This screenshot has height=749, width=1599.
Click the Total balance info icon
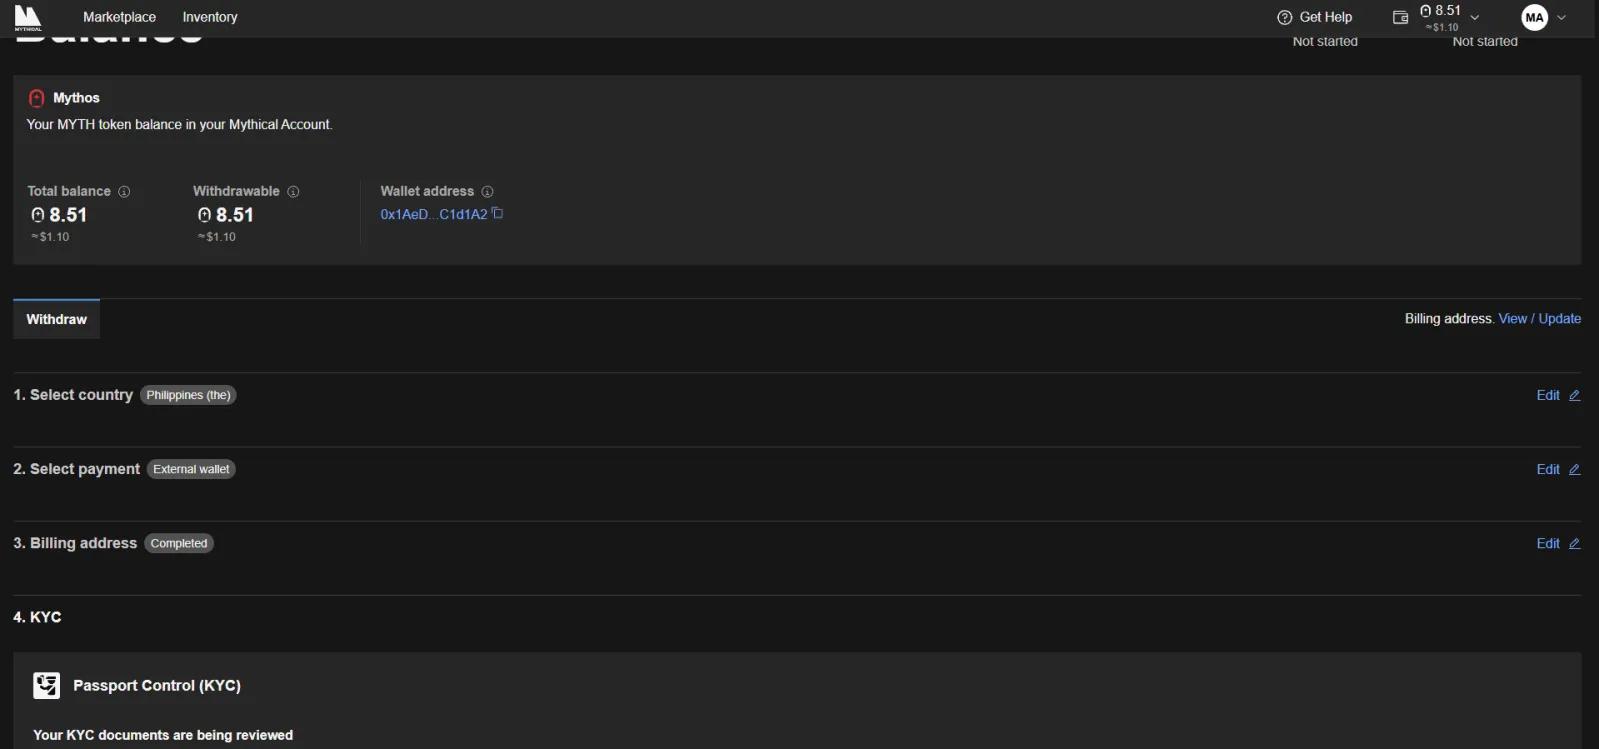124,192
